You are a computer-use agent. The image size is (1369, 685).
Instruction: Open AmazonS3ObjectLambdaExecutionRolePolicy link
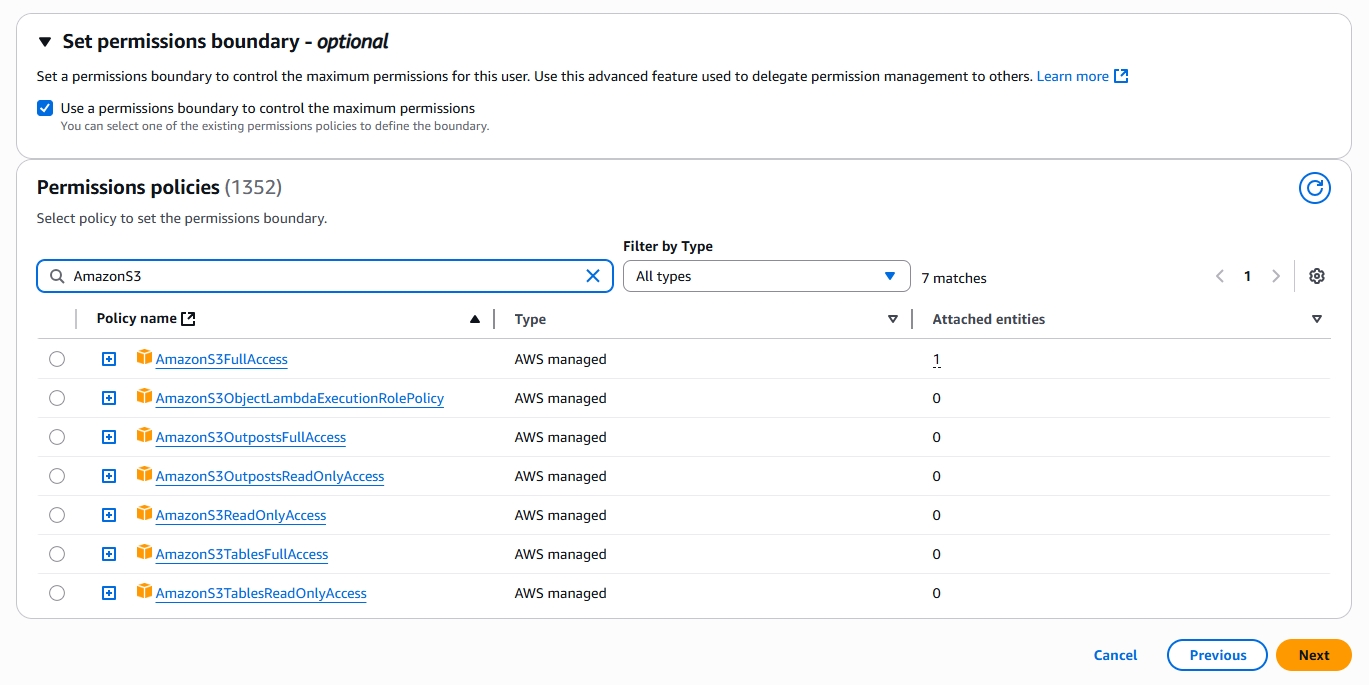(x=300, y=398)
